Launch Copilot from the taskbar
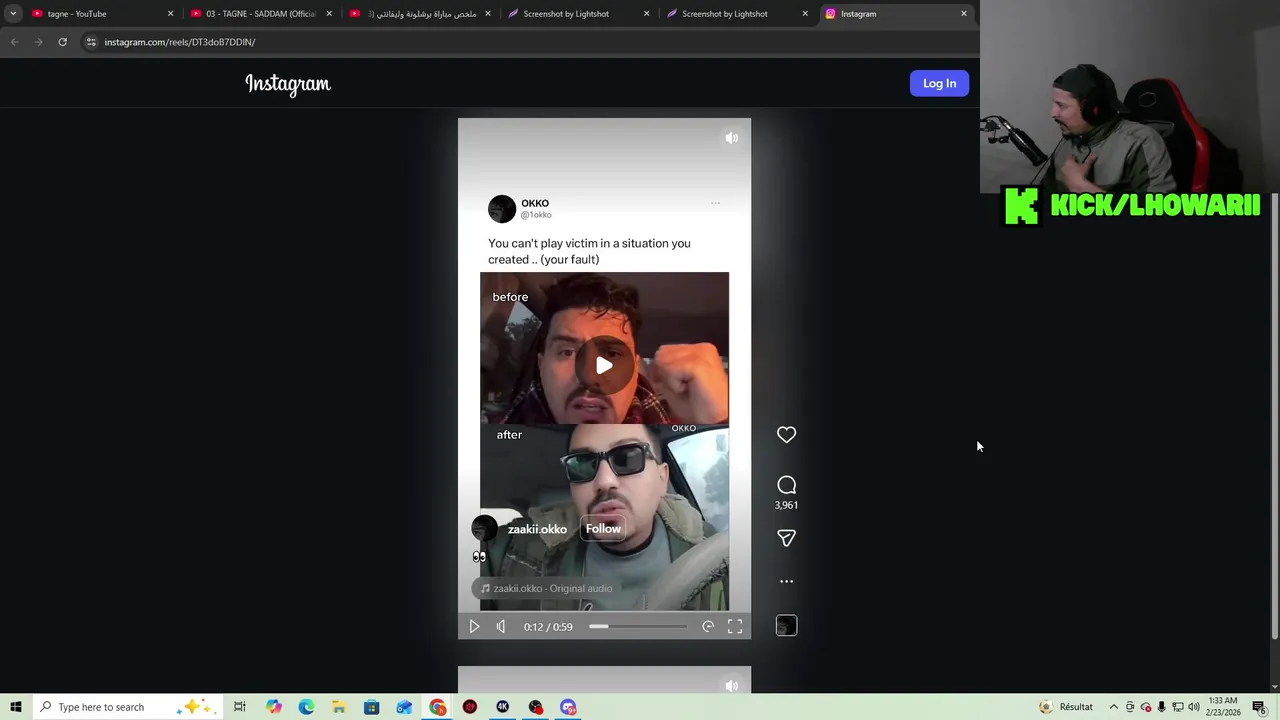The image size is (1280, 720). click(x=273, y=707)
